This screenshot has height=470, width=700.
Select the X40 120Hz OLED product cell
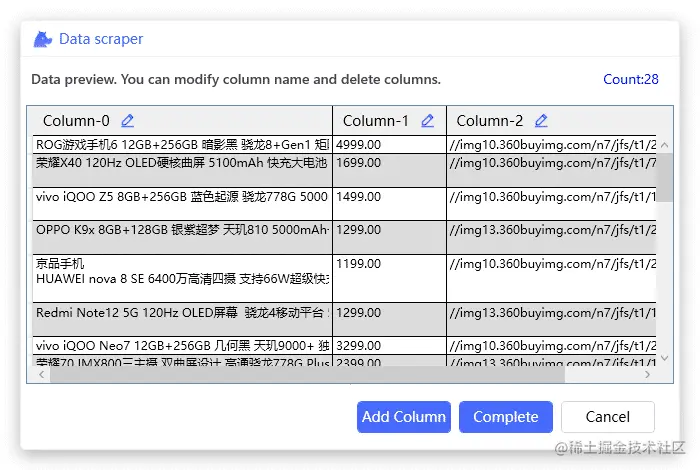coord(182,171)
